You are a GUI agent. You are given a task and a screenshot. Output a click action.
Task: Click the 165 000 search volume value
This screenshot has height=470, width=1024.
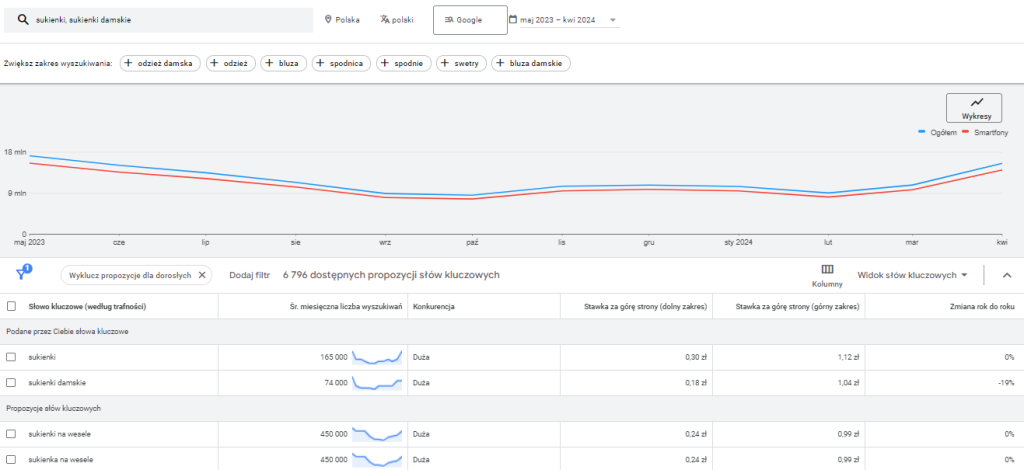333,357
